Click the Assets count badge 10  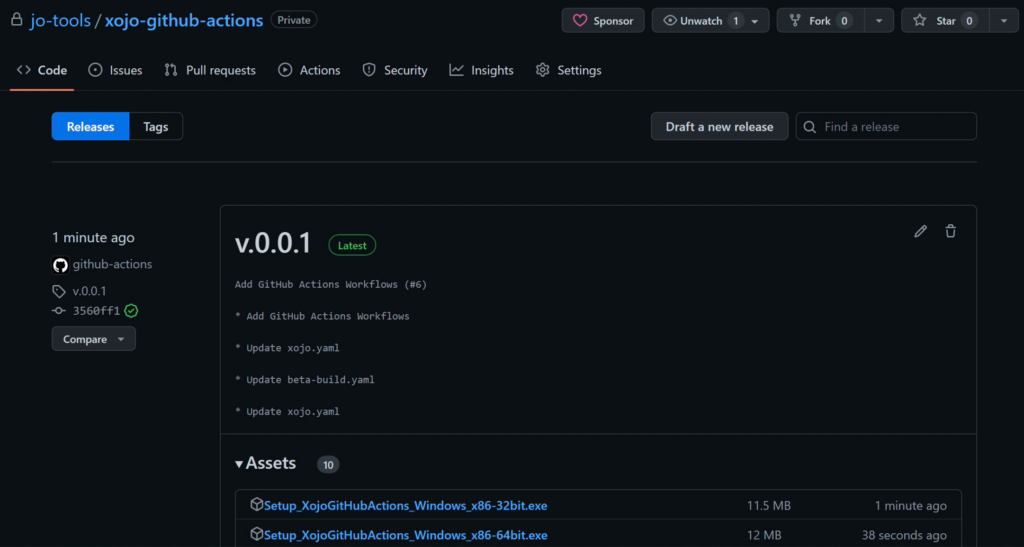[328, 464]
